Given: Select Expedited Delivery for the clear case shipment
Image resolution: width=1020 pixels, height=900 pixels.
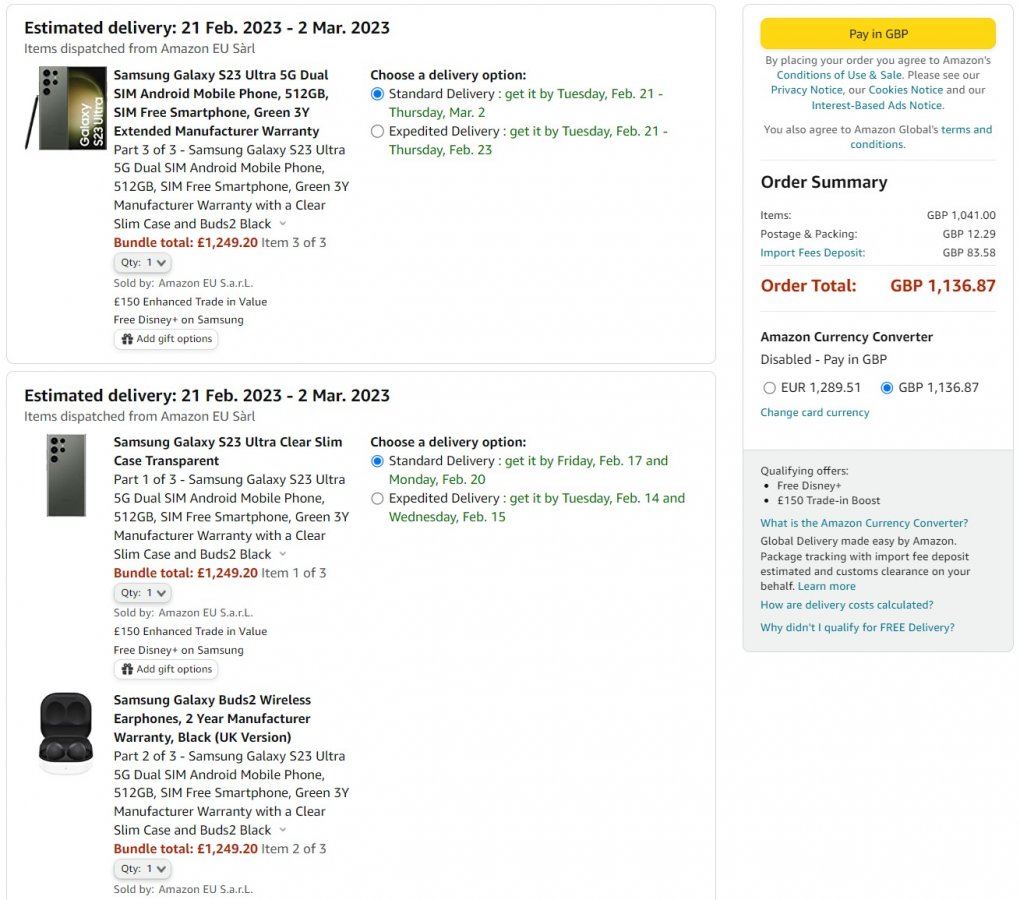Looking at the screenshot, I should coord(377,498).
